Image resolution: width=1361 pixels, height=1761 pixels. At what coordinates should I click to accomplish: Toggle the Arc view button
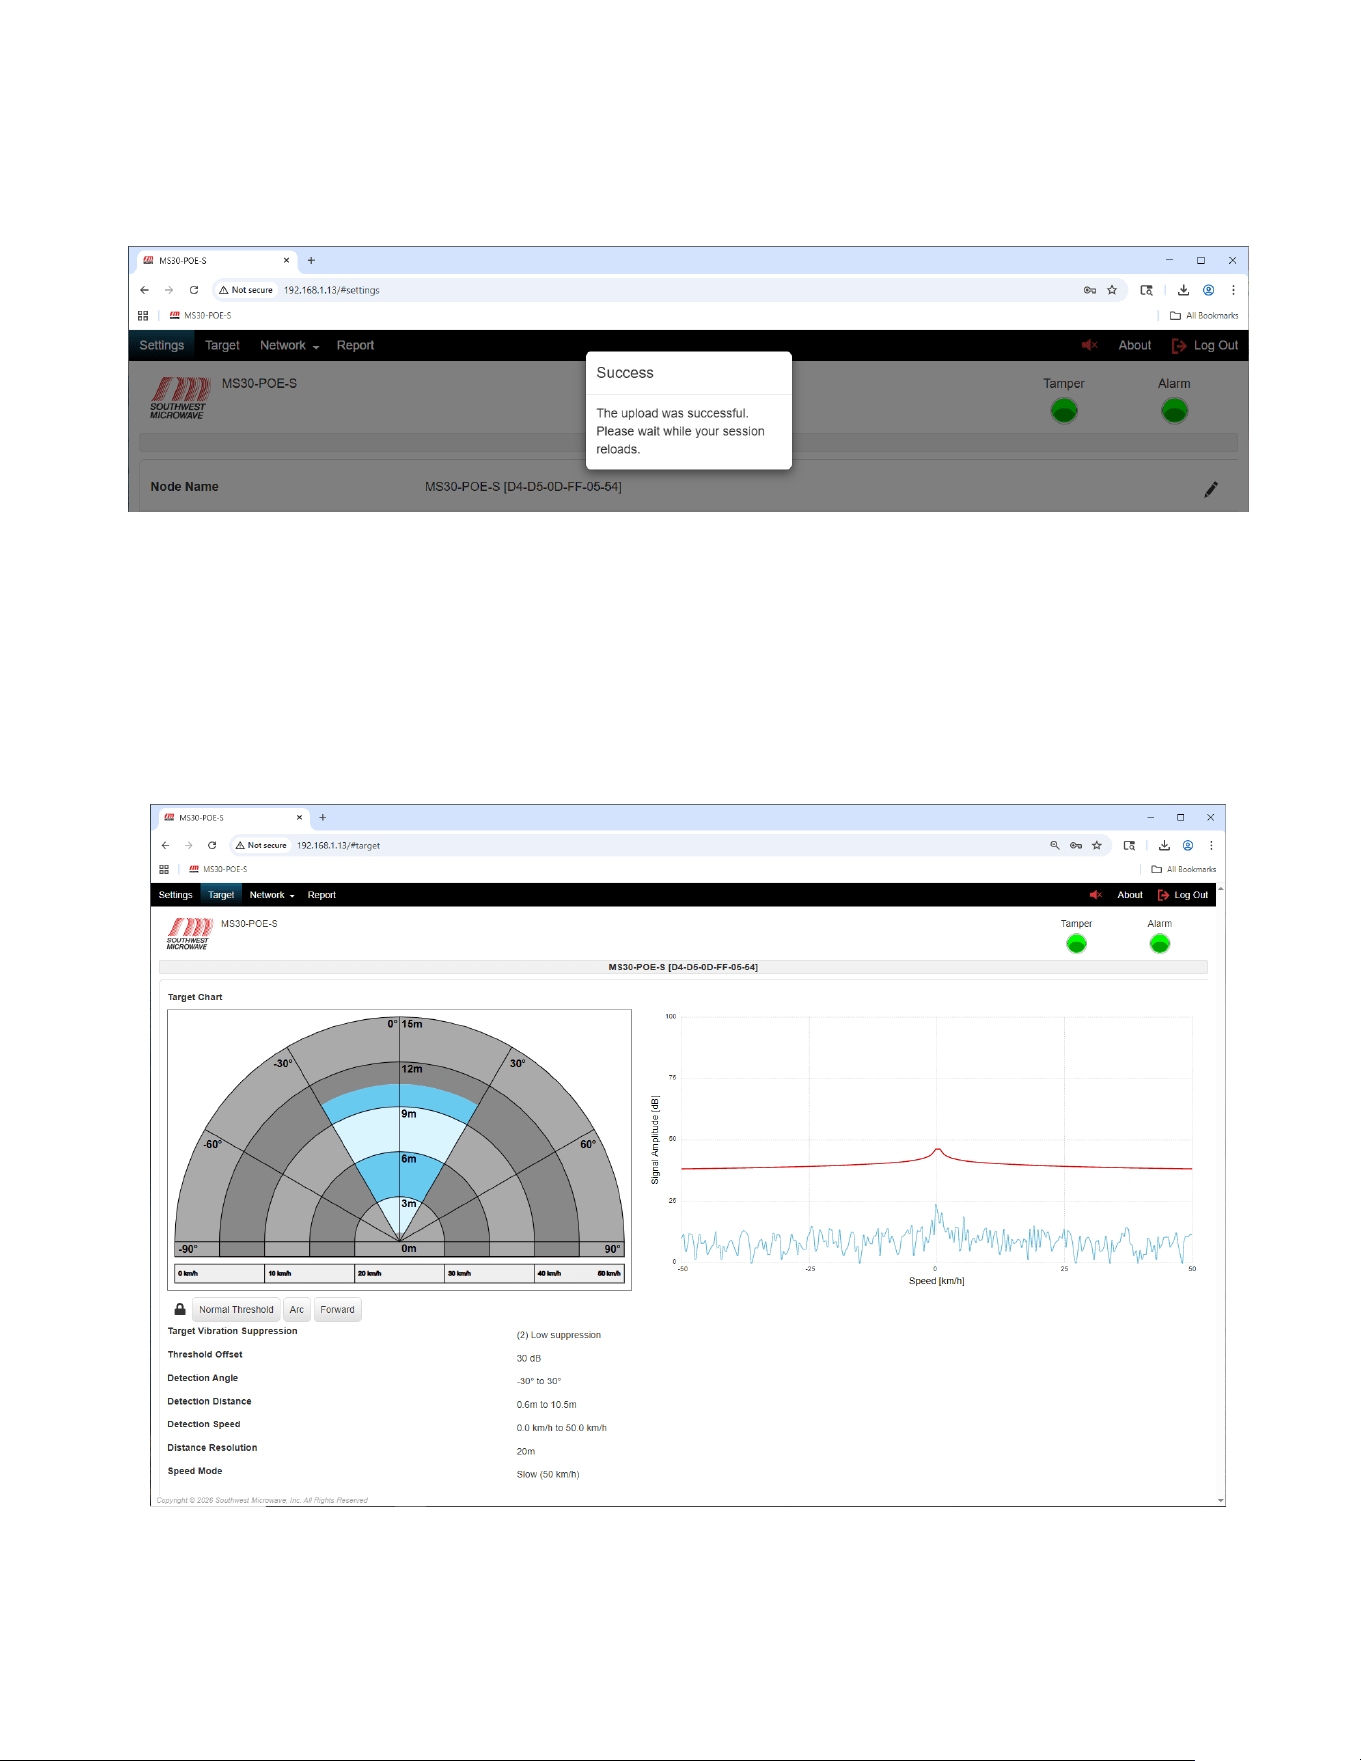(297, 1310)
